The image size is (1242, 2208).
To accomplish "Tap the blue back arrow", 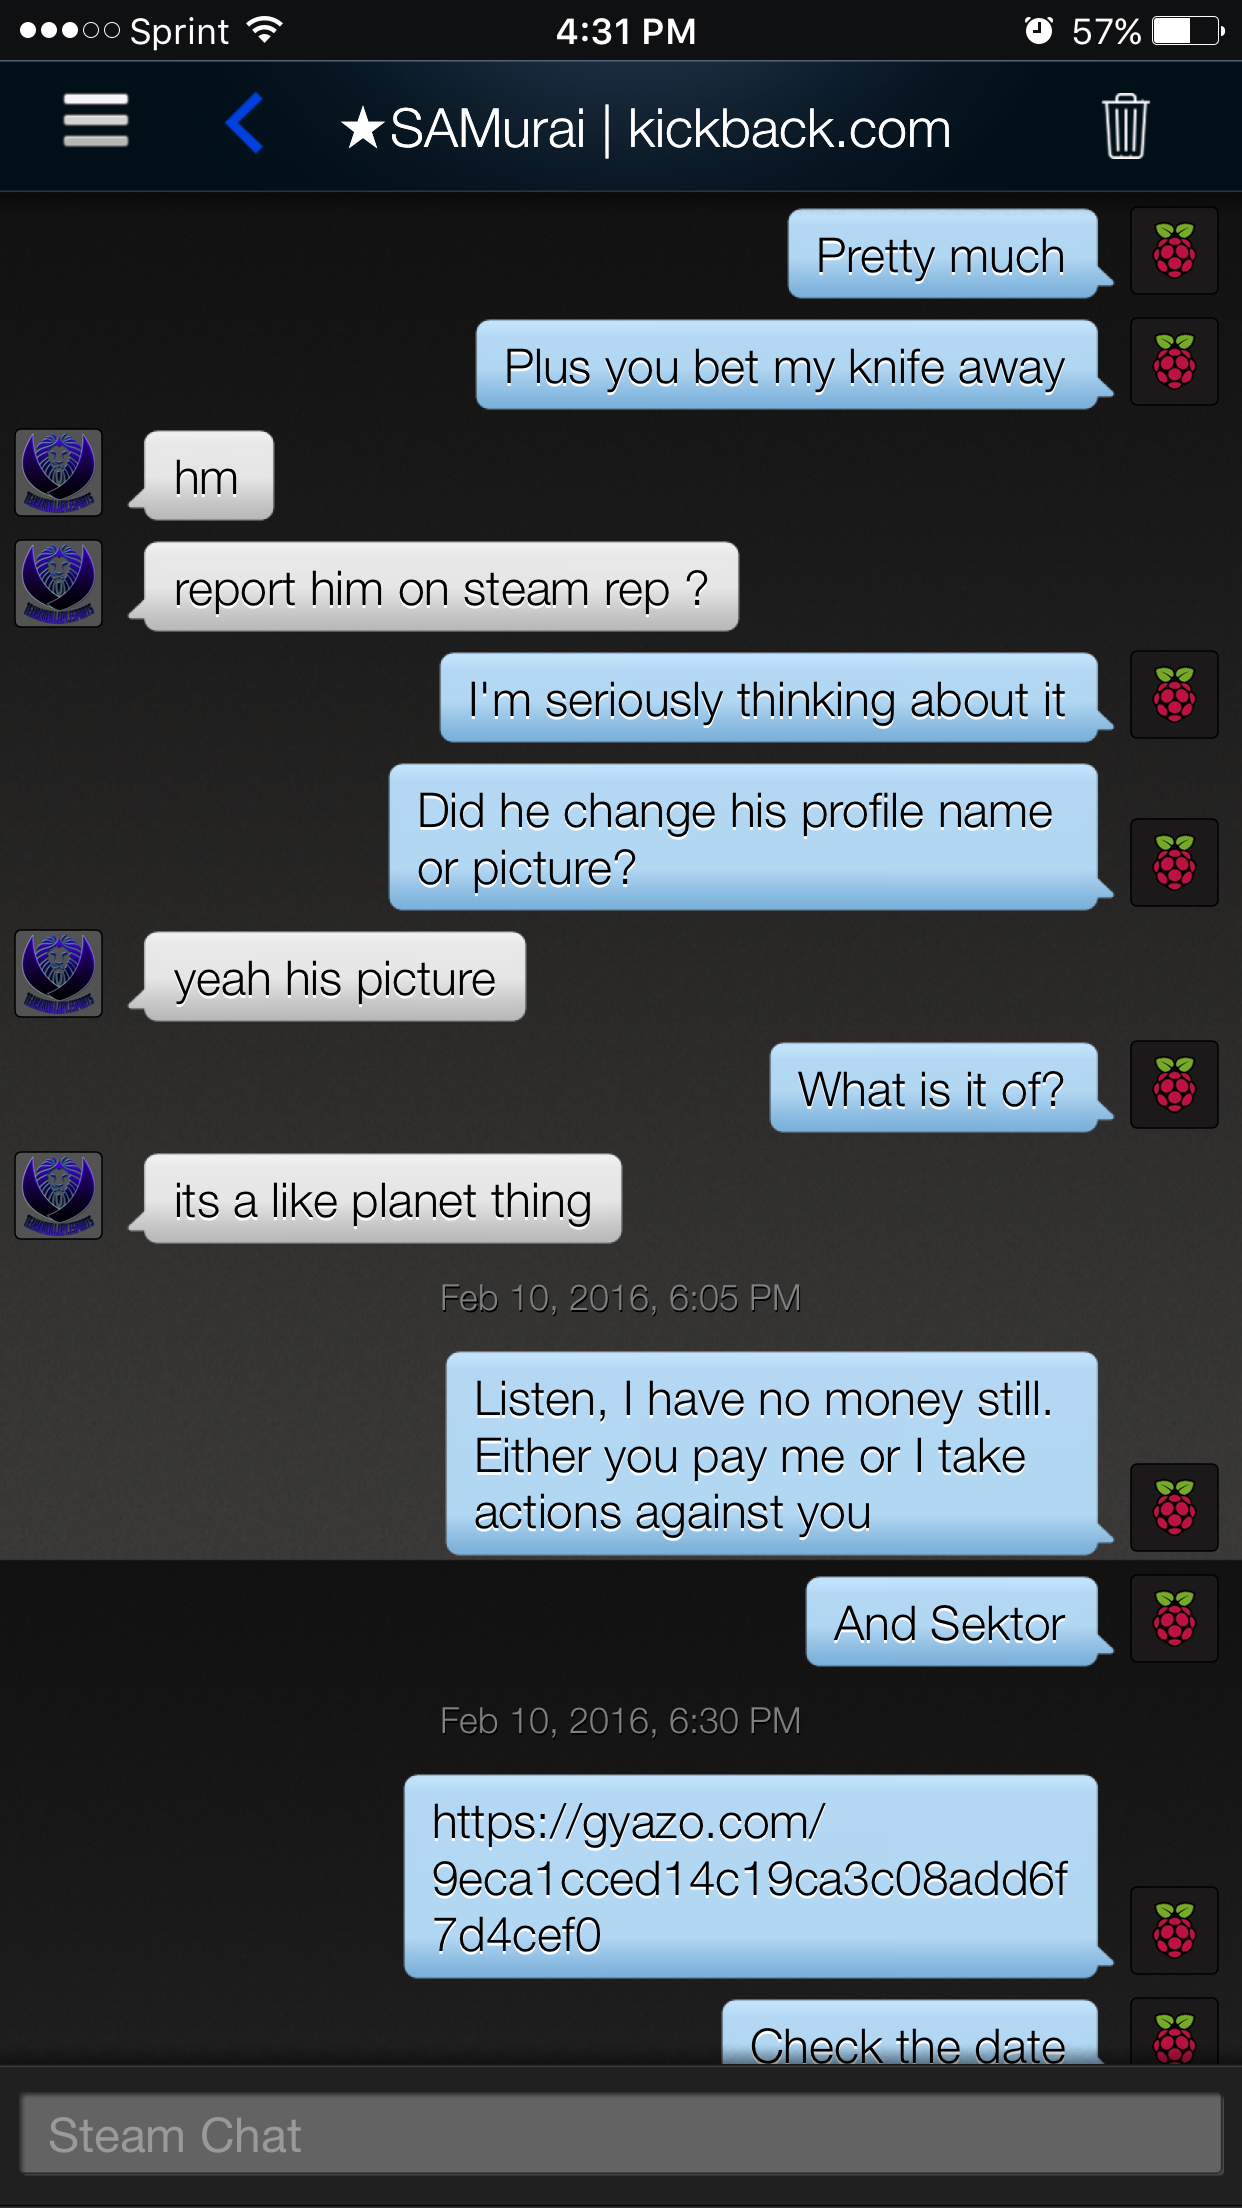I will pos(245,123).
